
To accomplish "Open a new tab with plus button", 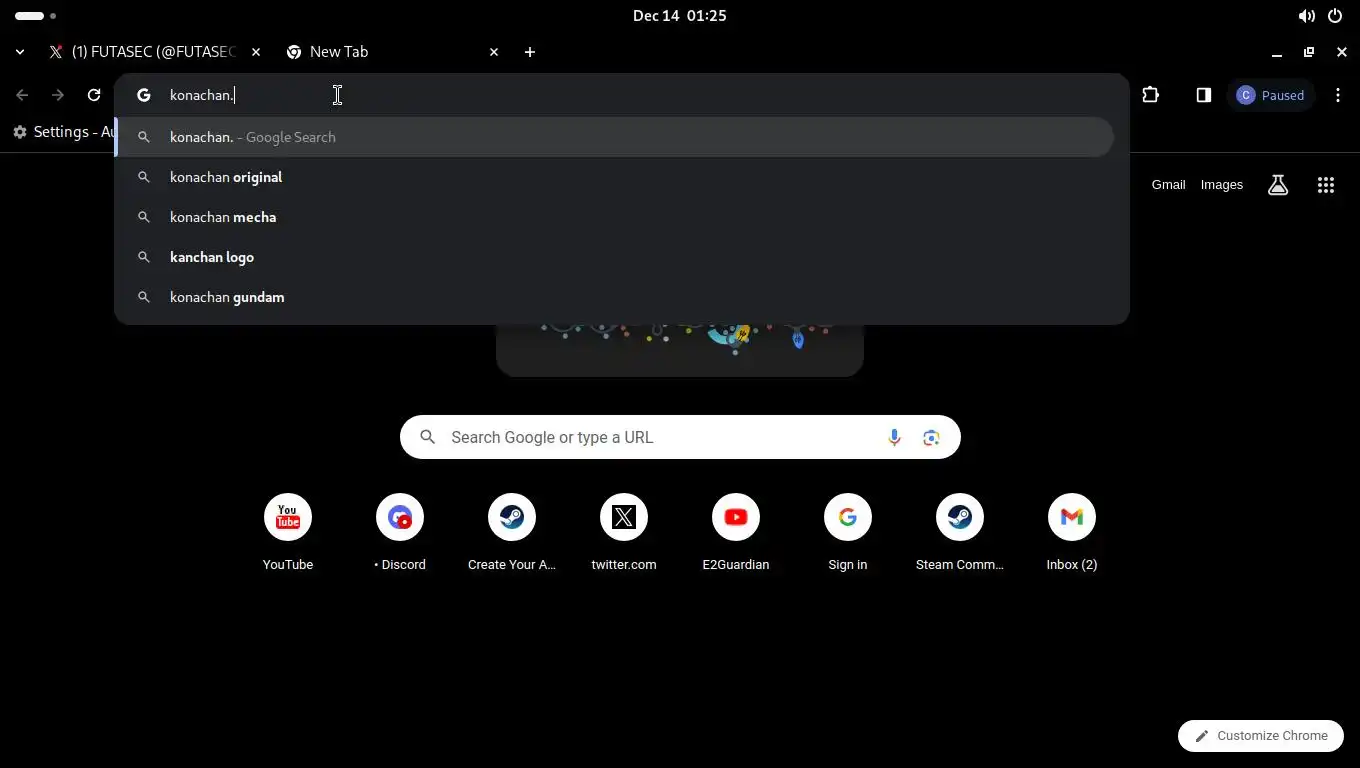I will pos(530,52).
